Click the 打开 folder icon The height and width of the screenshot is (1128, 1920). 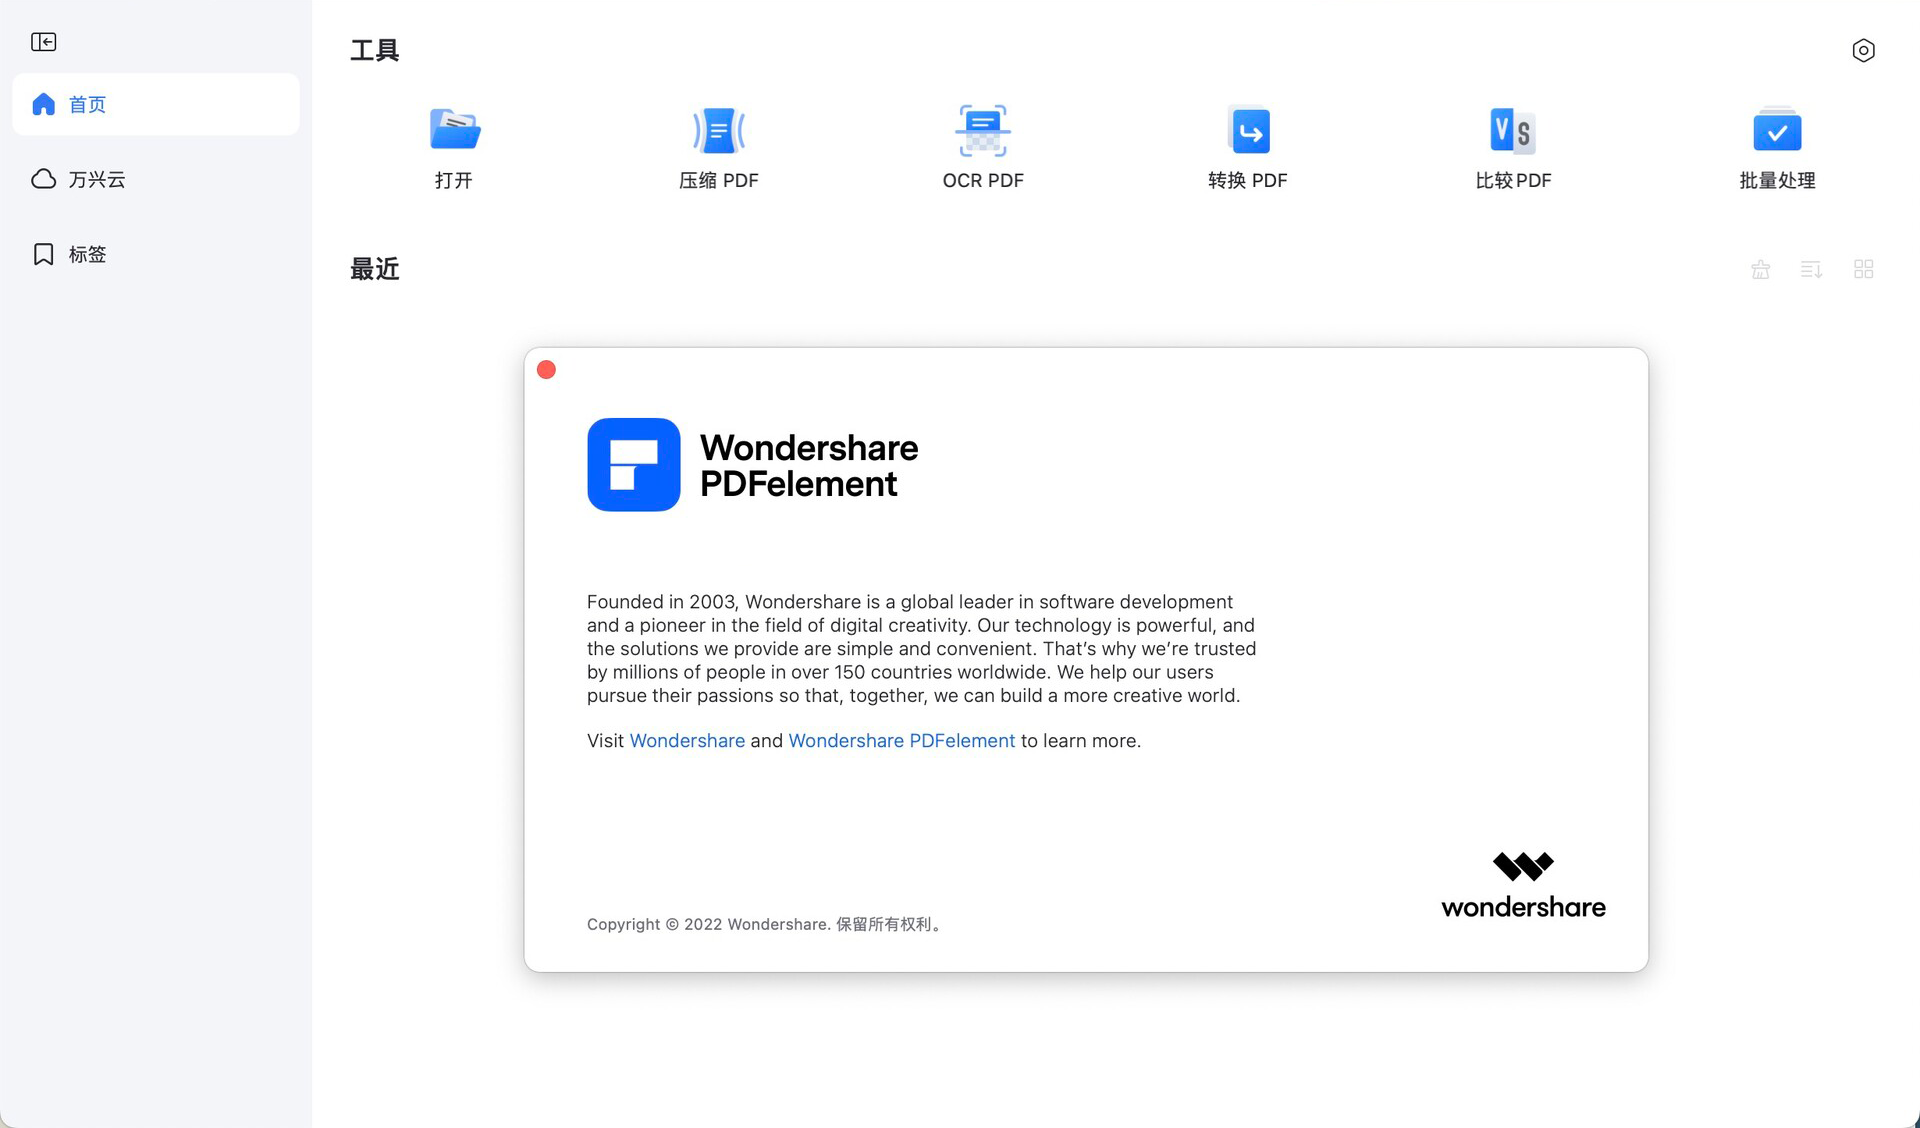pos(454,130)
